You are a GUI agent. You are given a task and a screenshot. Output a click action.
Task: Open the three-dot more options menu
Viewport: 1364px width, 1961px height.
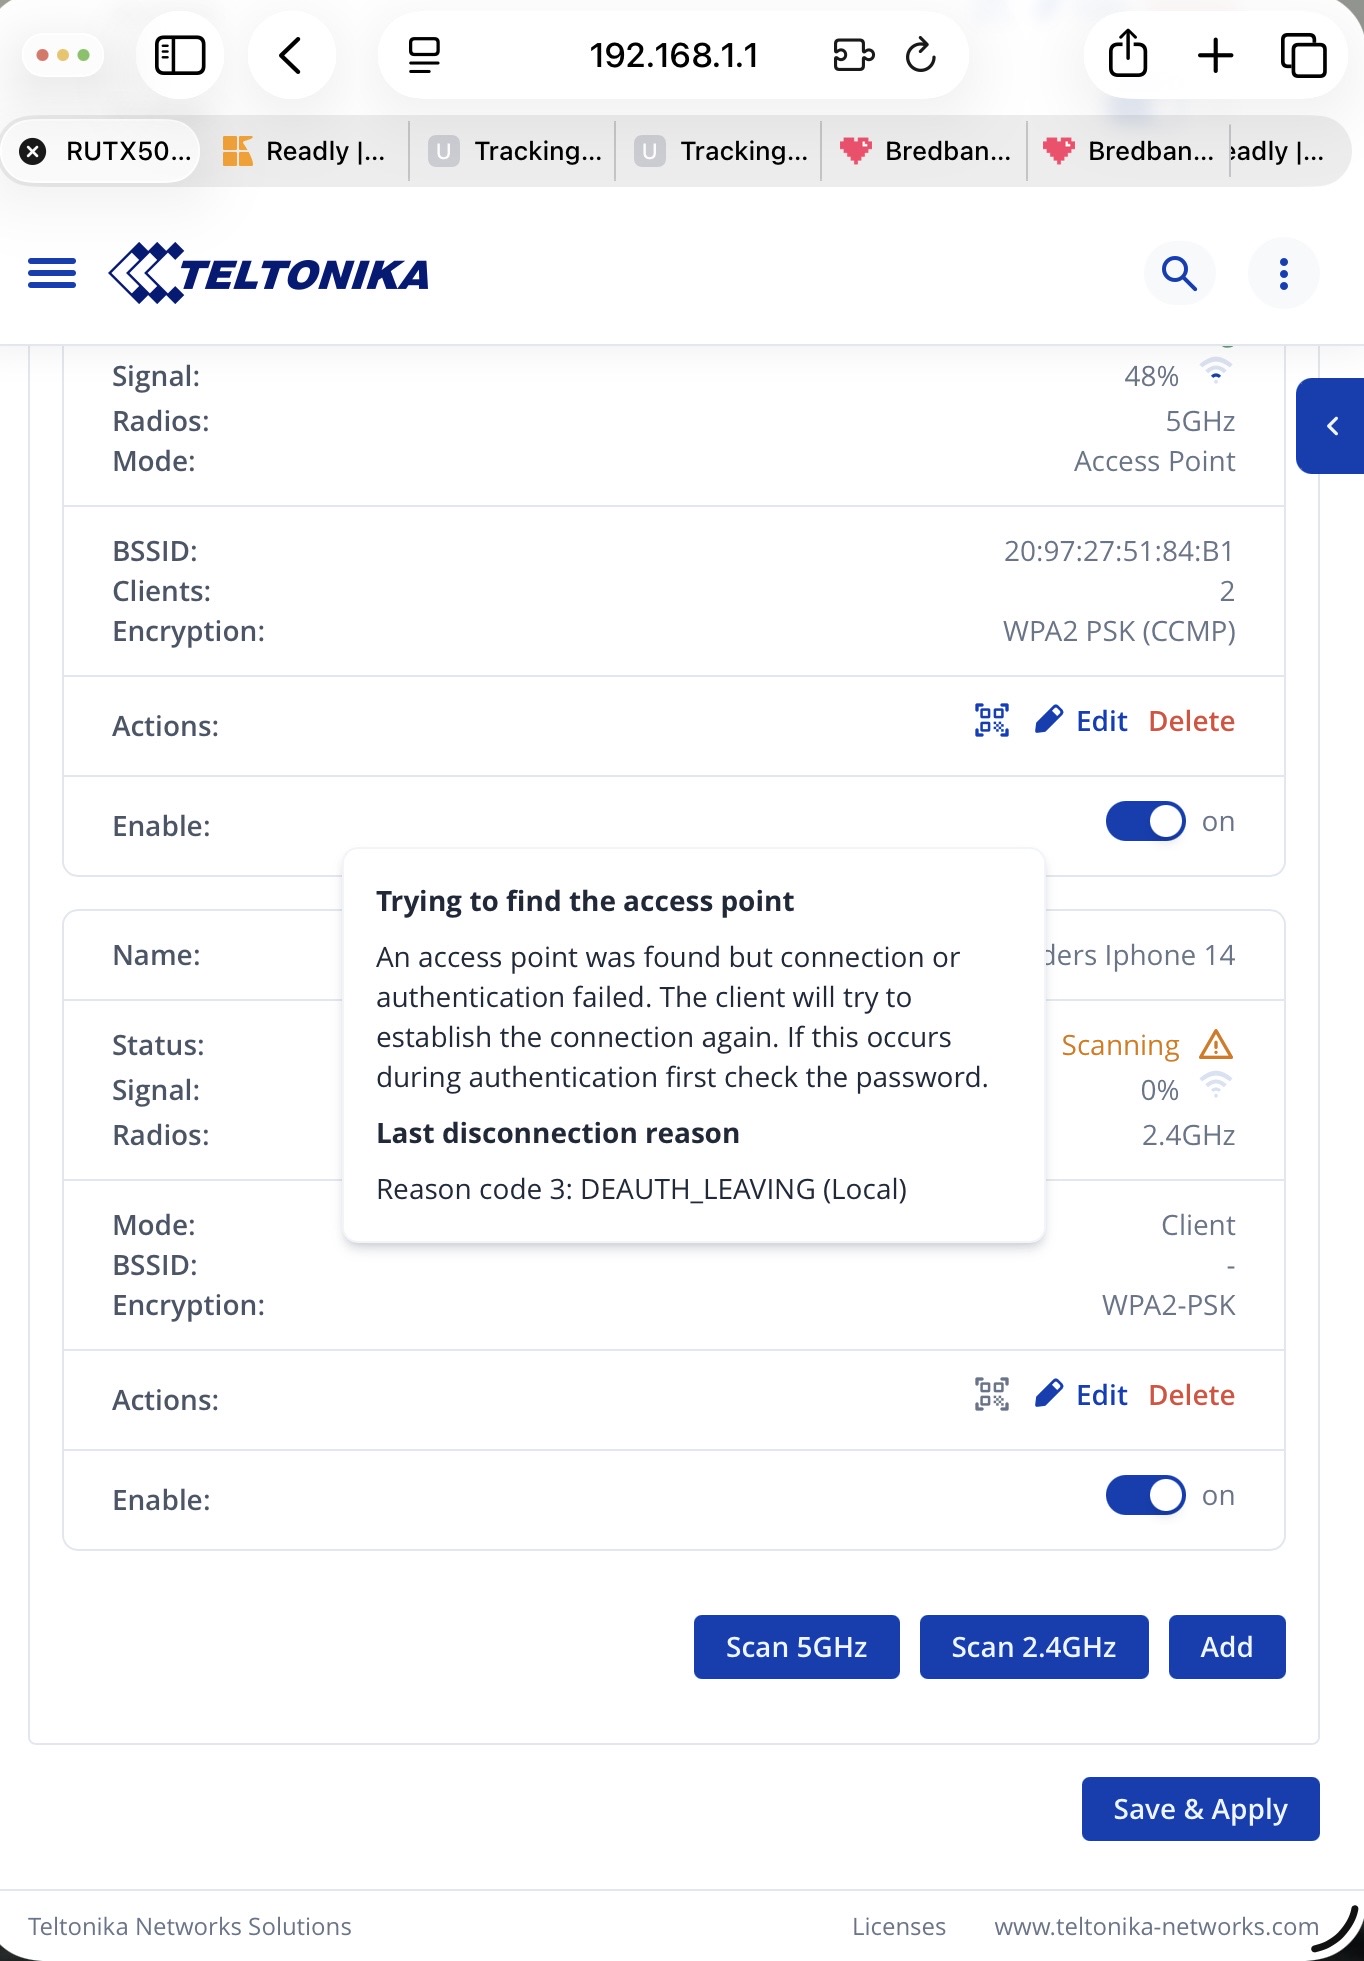1283,273
